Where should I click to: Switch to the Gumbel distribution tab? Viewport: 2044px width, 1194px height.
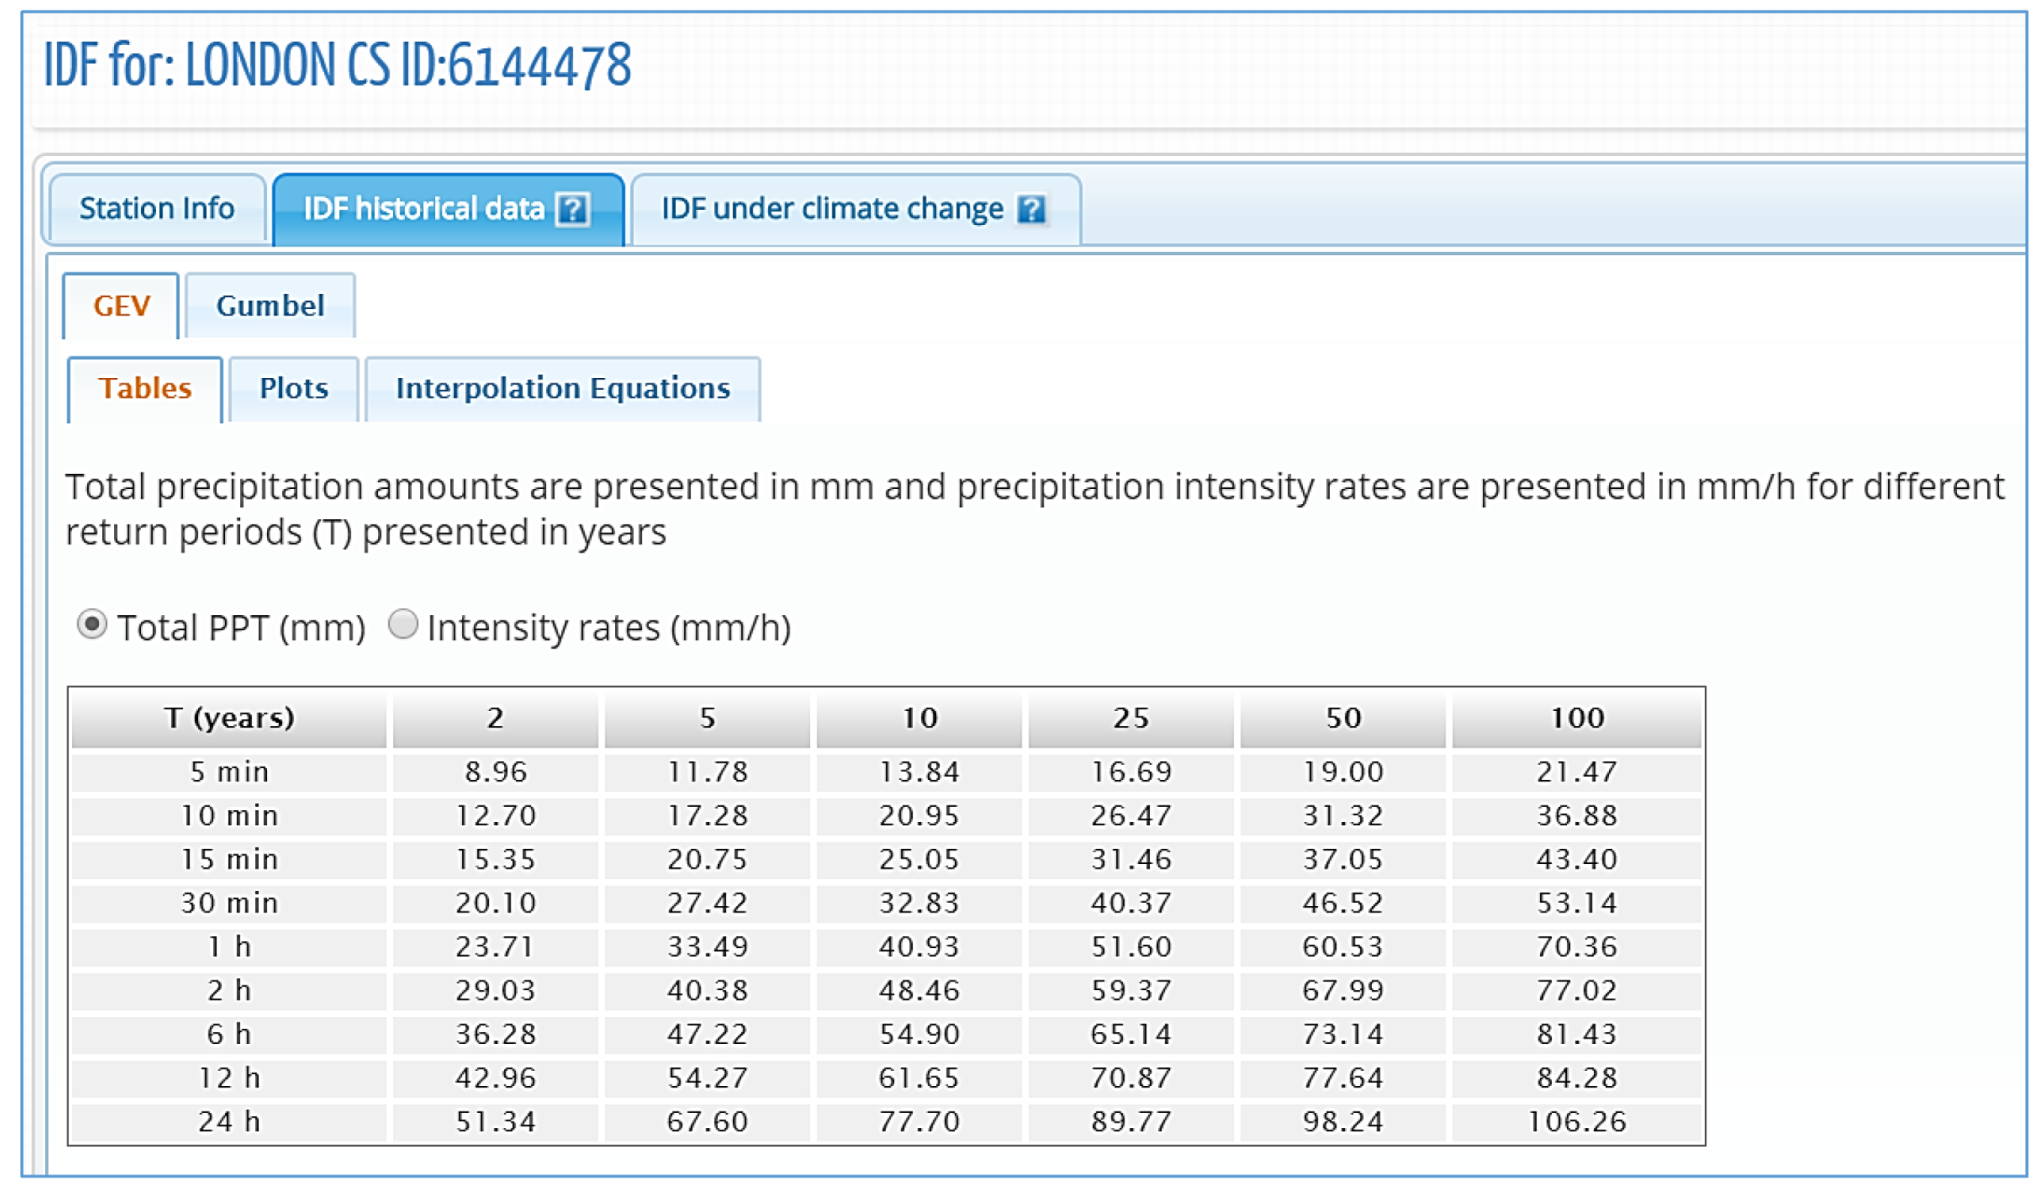coord(270,306)
